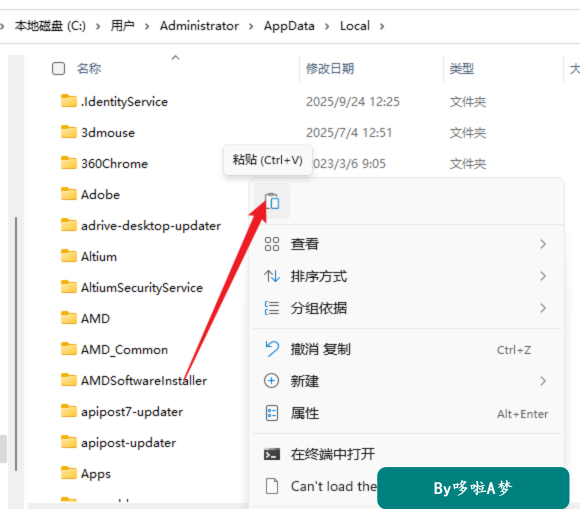This screenshot has height=509, width=580.
Task: Select the AltiumSecurityService folder icon
Action: (x=69, y=287)
